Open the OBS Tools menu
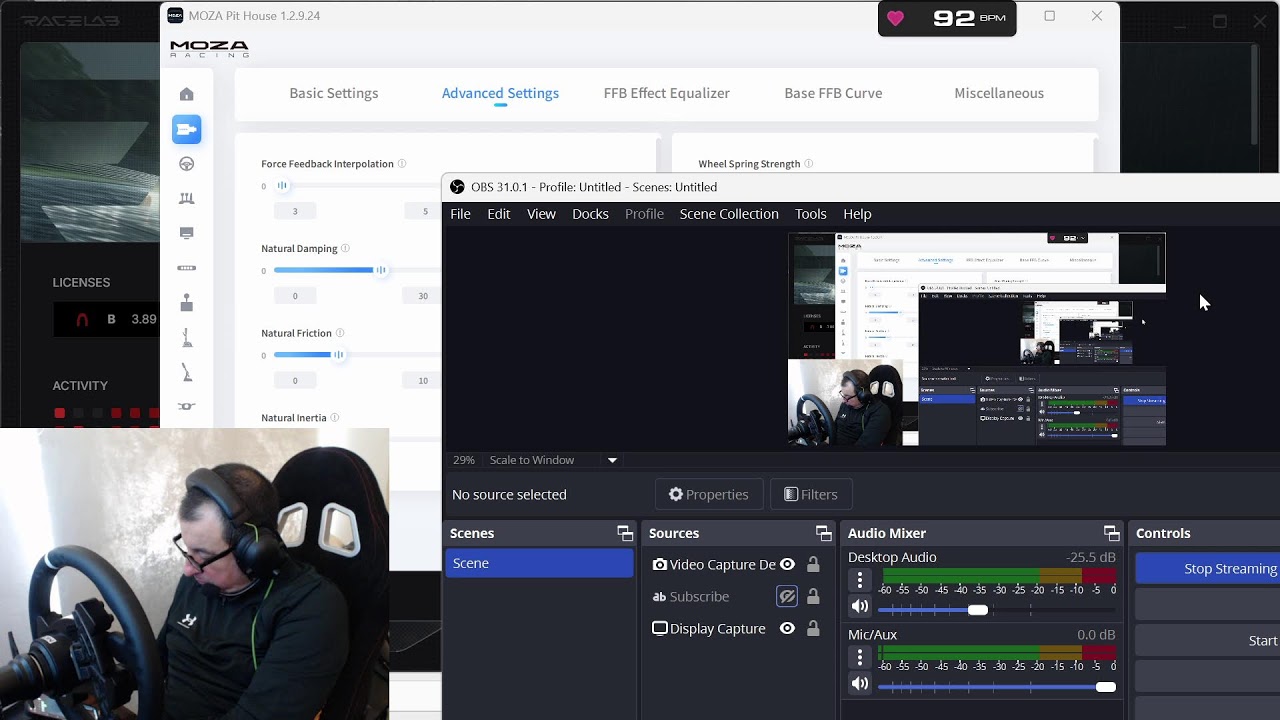 pos(811,214)
